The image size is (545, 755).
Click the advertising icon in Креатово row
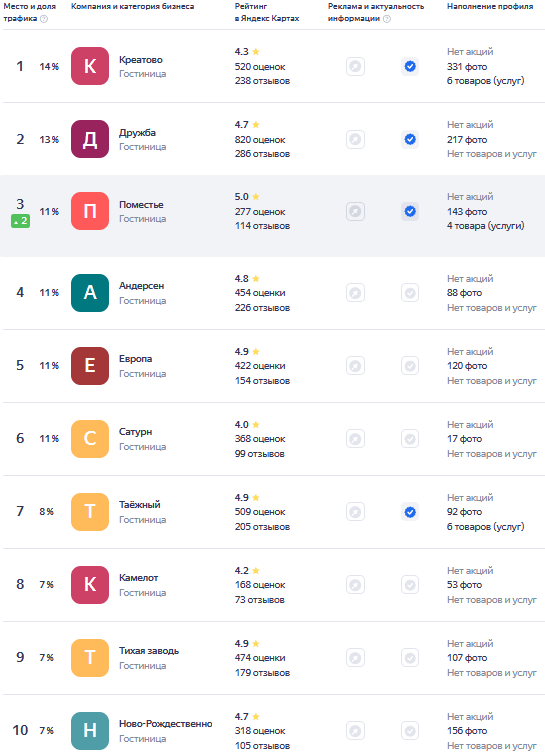355,66
